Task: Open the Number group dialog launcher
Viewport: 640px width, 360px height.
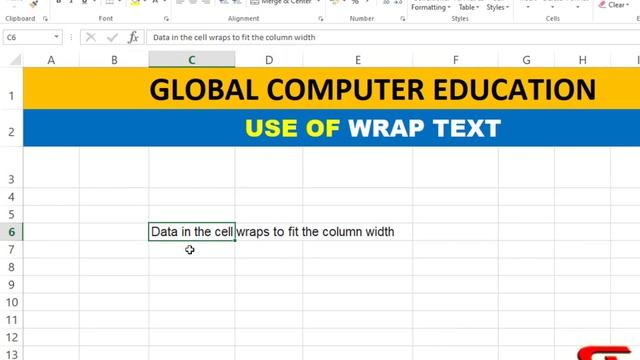Action: point(402,19)
